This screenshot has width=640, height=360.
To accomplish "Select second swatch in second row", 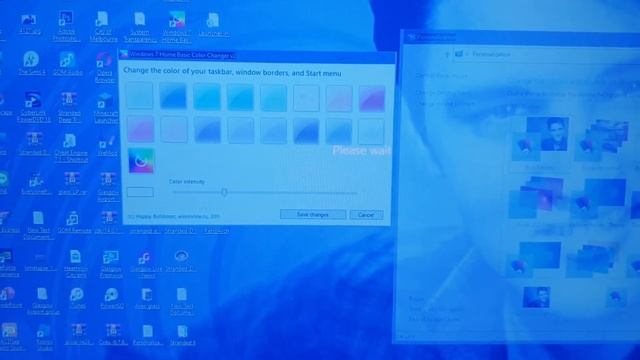I will pos(173,129).
